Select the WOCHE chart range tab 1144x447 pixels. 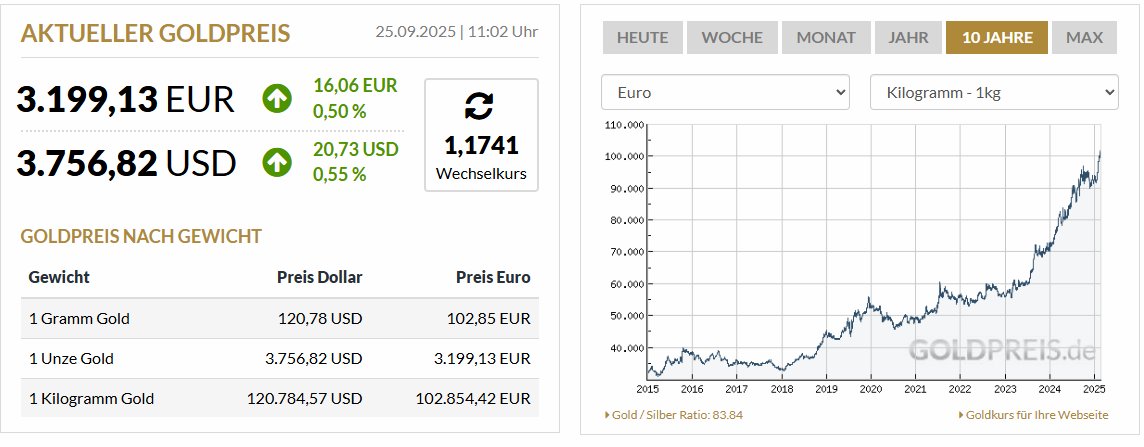click(x=732, y=38)
